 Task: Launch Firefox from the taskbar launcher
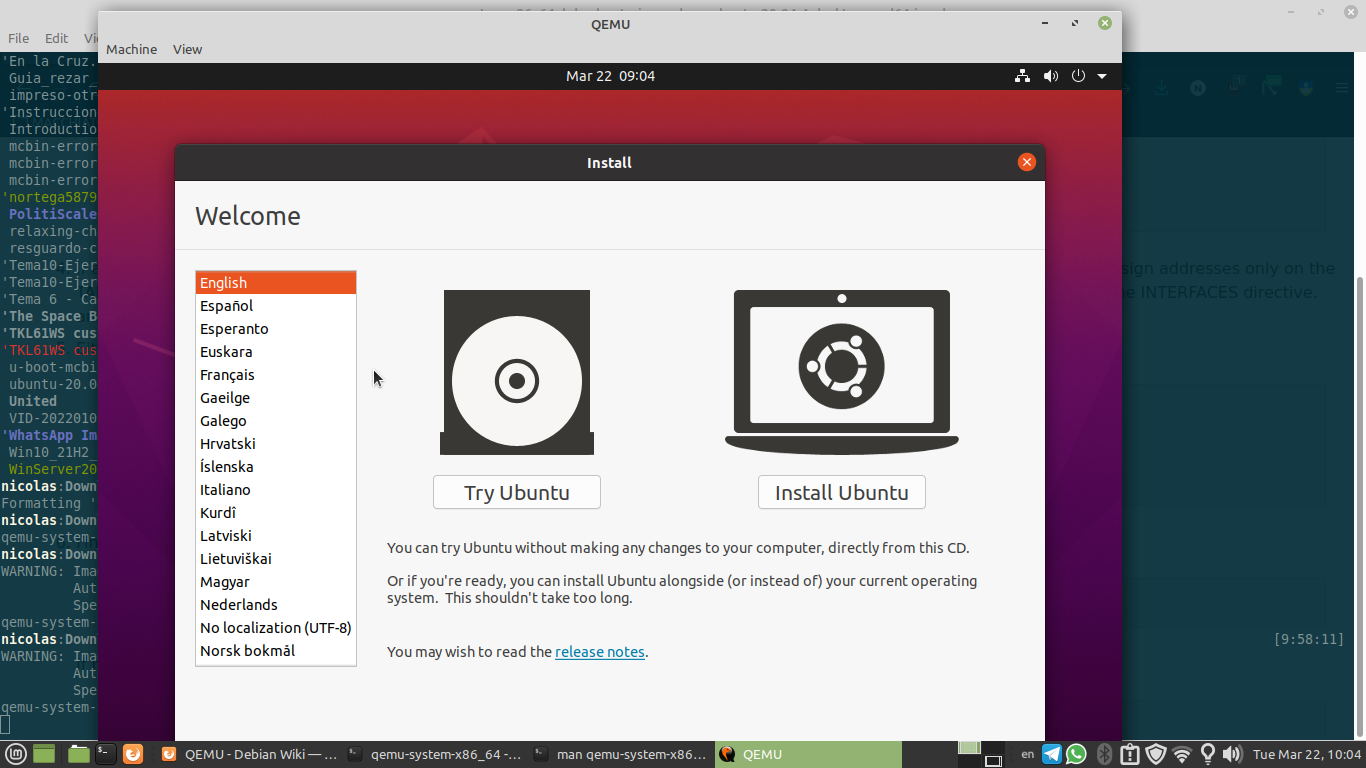point(133,754)
